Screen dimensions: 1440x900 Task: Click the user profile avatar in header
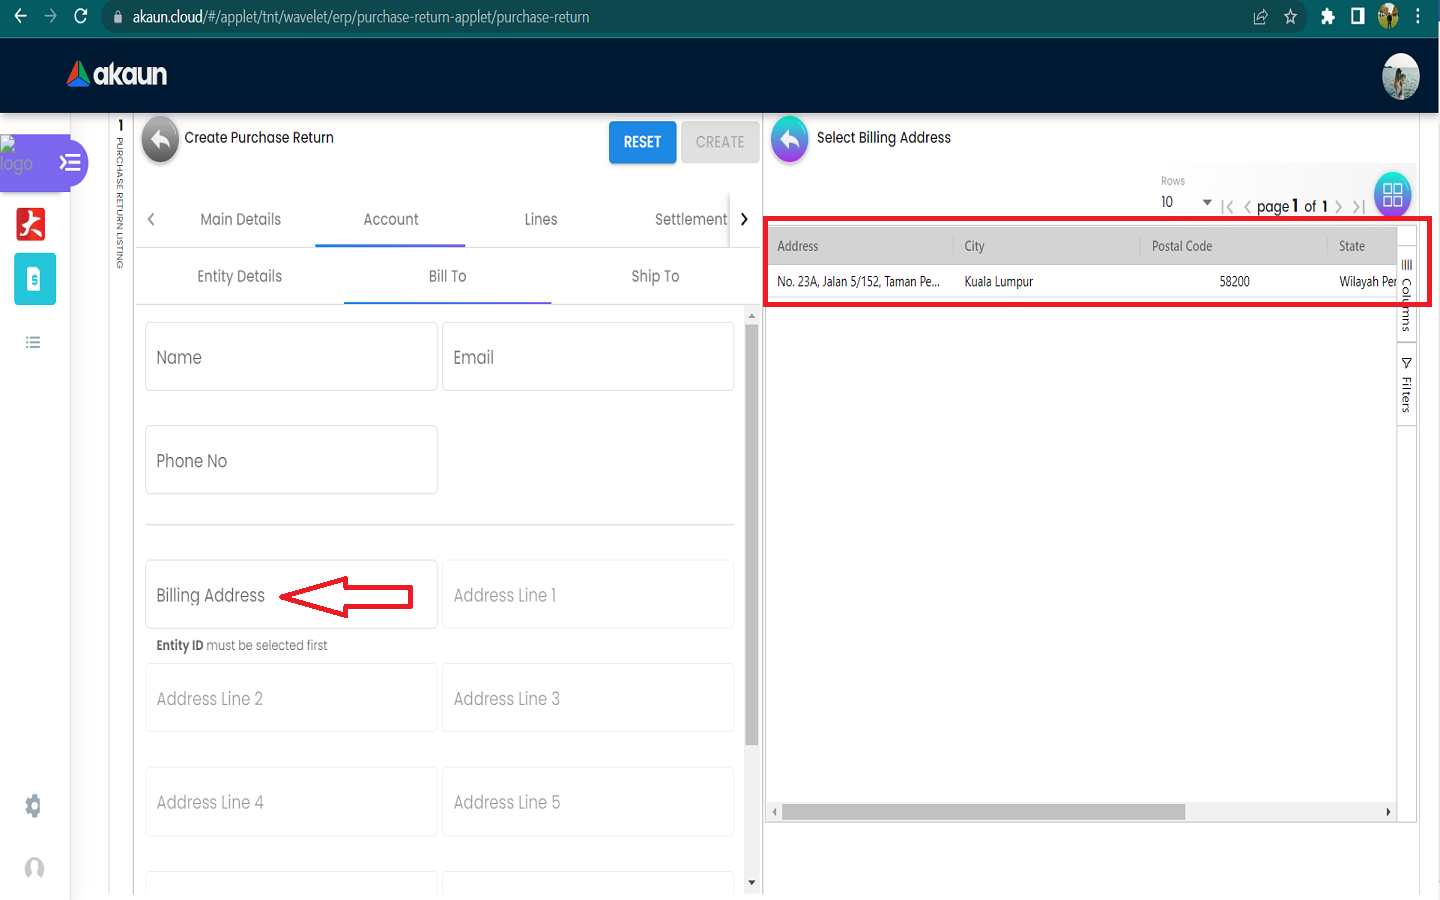(1400, 76)
